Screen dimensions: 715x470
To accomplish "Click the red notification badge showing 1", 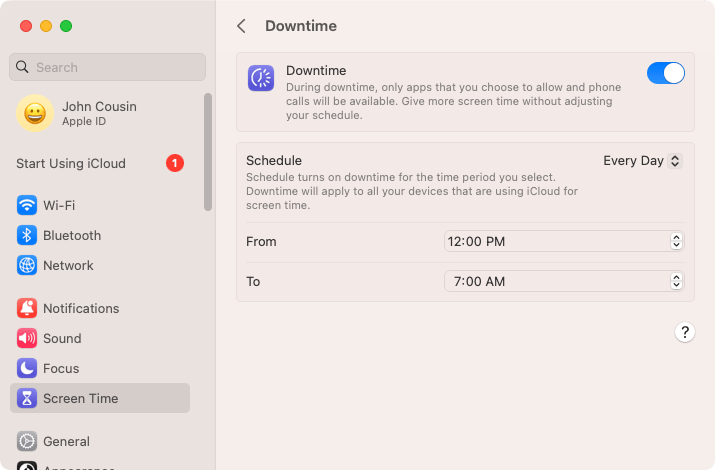I will (x=175, y=163).
